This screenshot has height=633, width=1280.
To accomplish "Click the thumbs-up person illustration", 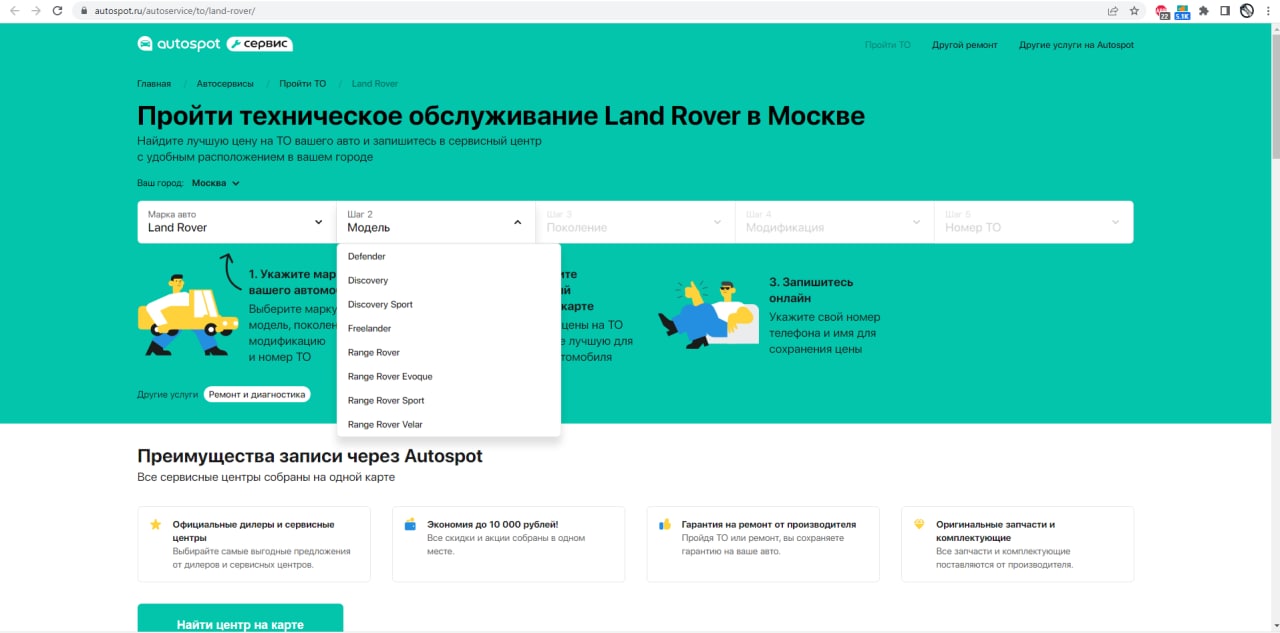I will click(x=708, y=313).
